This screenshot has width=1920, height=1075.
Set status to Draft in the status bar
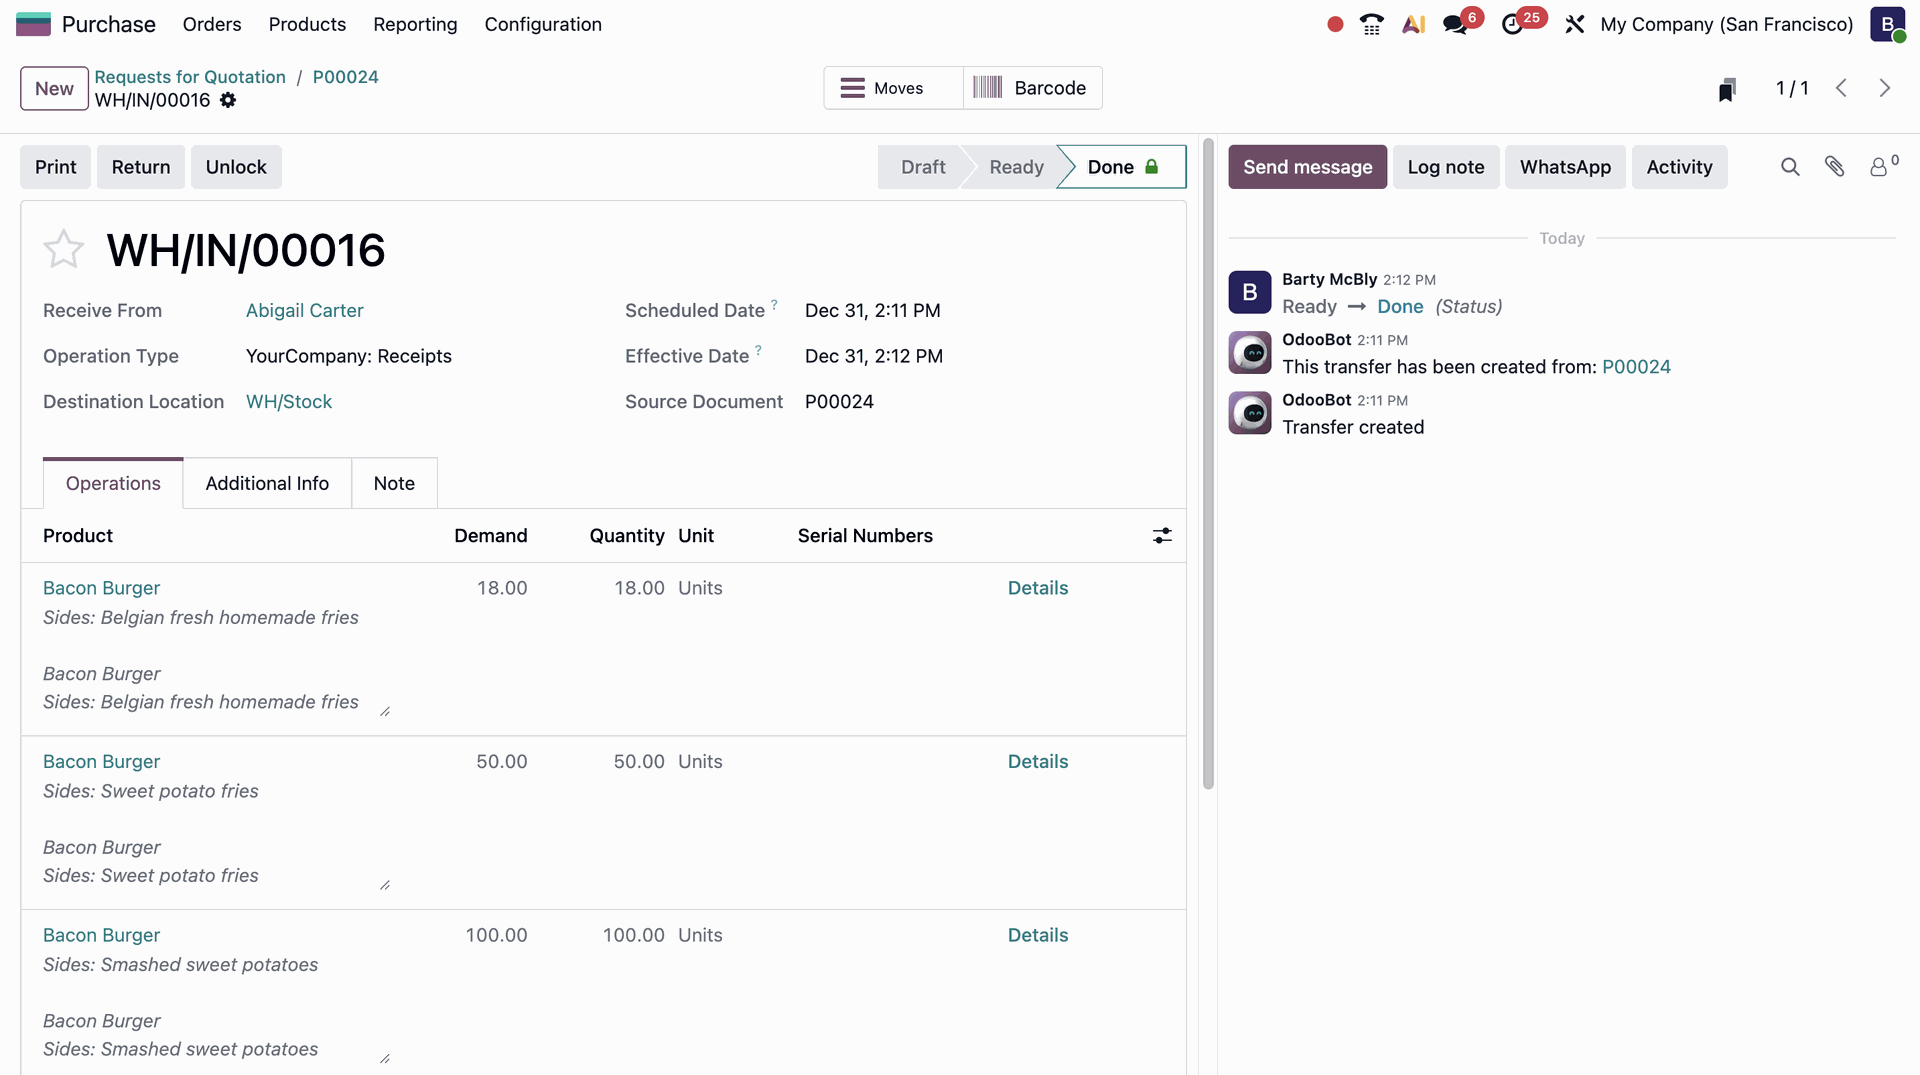click(x=921, y=167)
